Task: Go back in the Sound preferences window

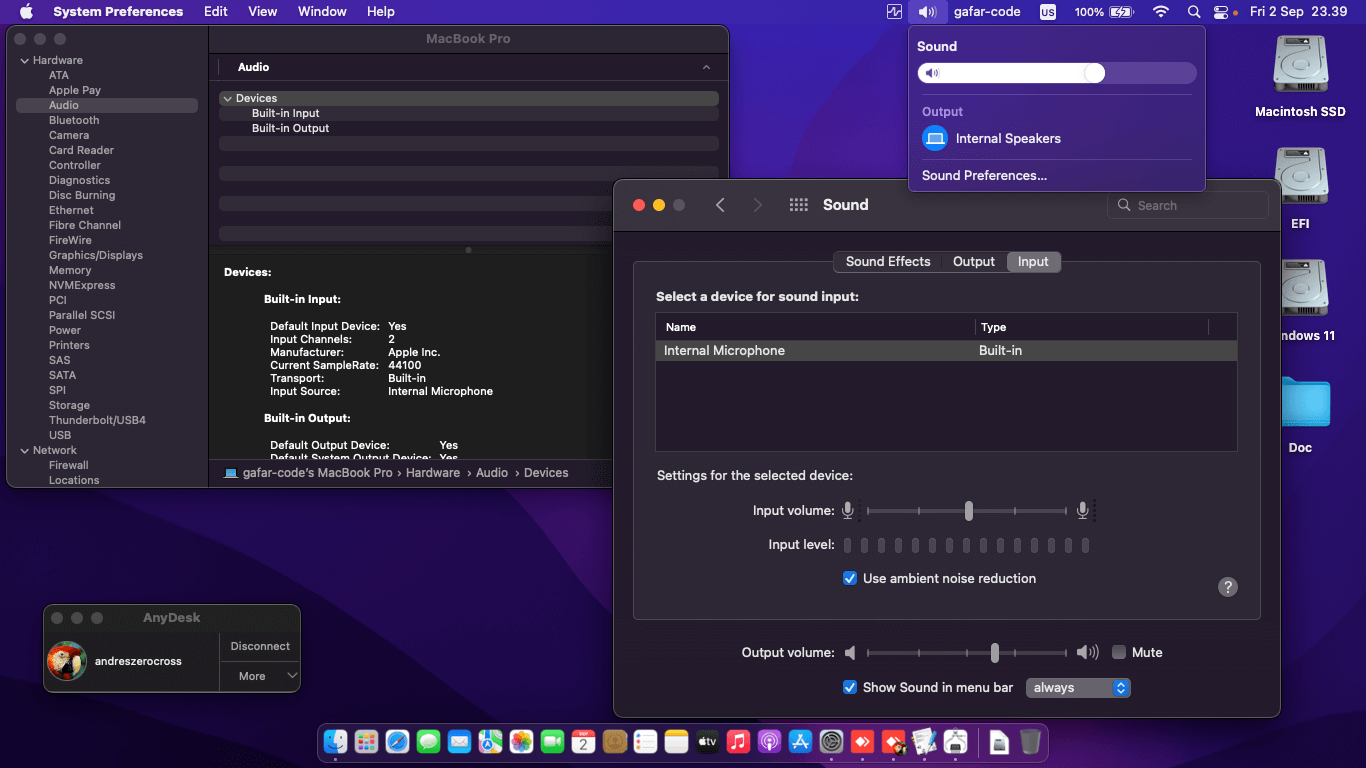Action: (720, 205)
